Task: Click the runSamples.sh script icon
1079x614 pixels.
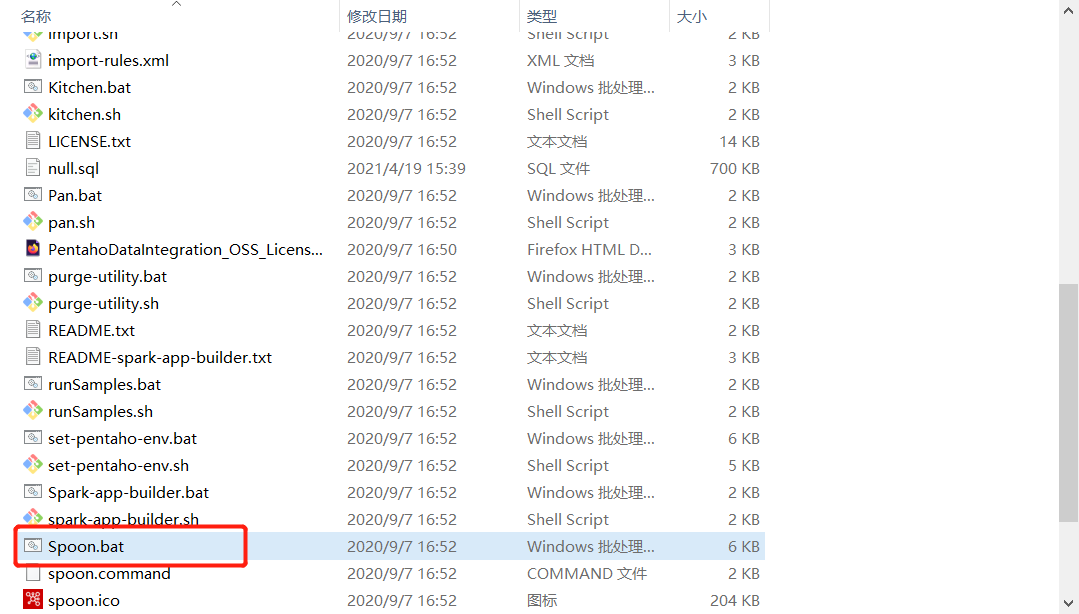Action: [32, 411]
